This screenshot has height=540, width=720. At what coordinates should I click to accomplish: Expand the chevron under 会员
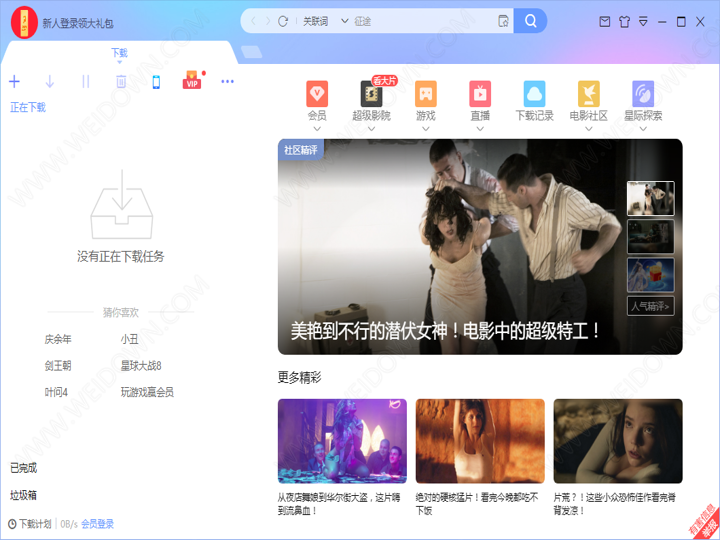317,129
